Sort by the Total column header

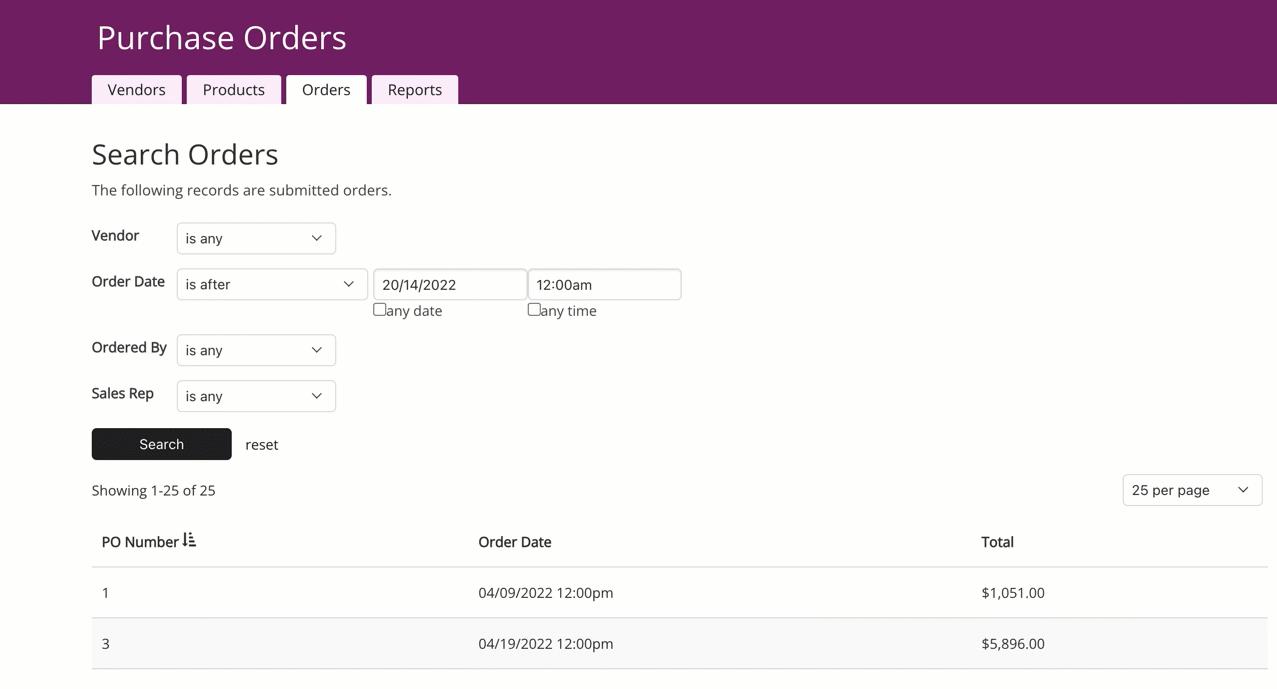(x=997, y=542)
